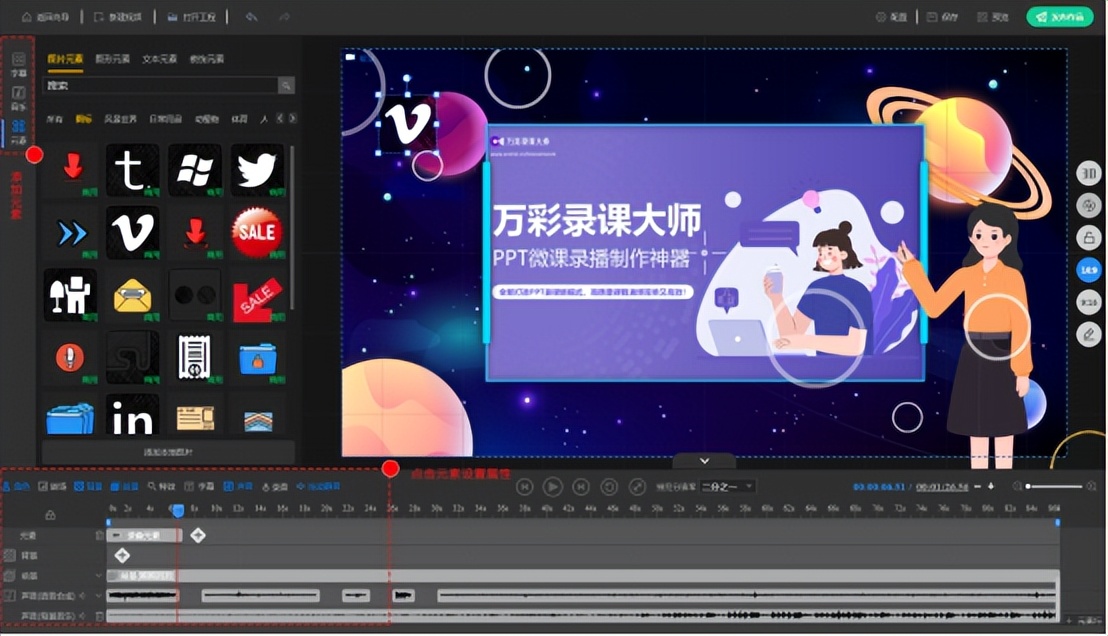Switch to the Shape Elements tab

tap(114, 59)
